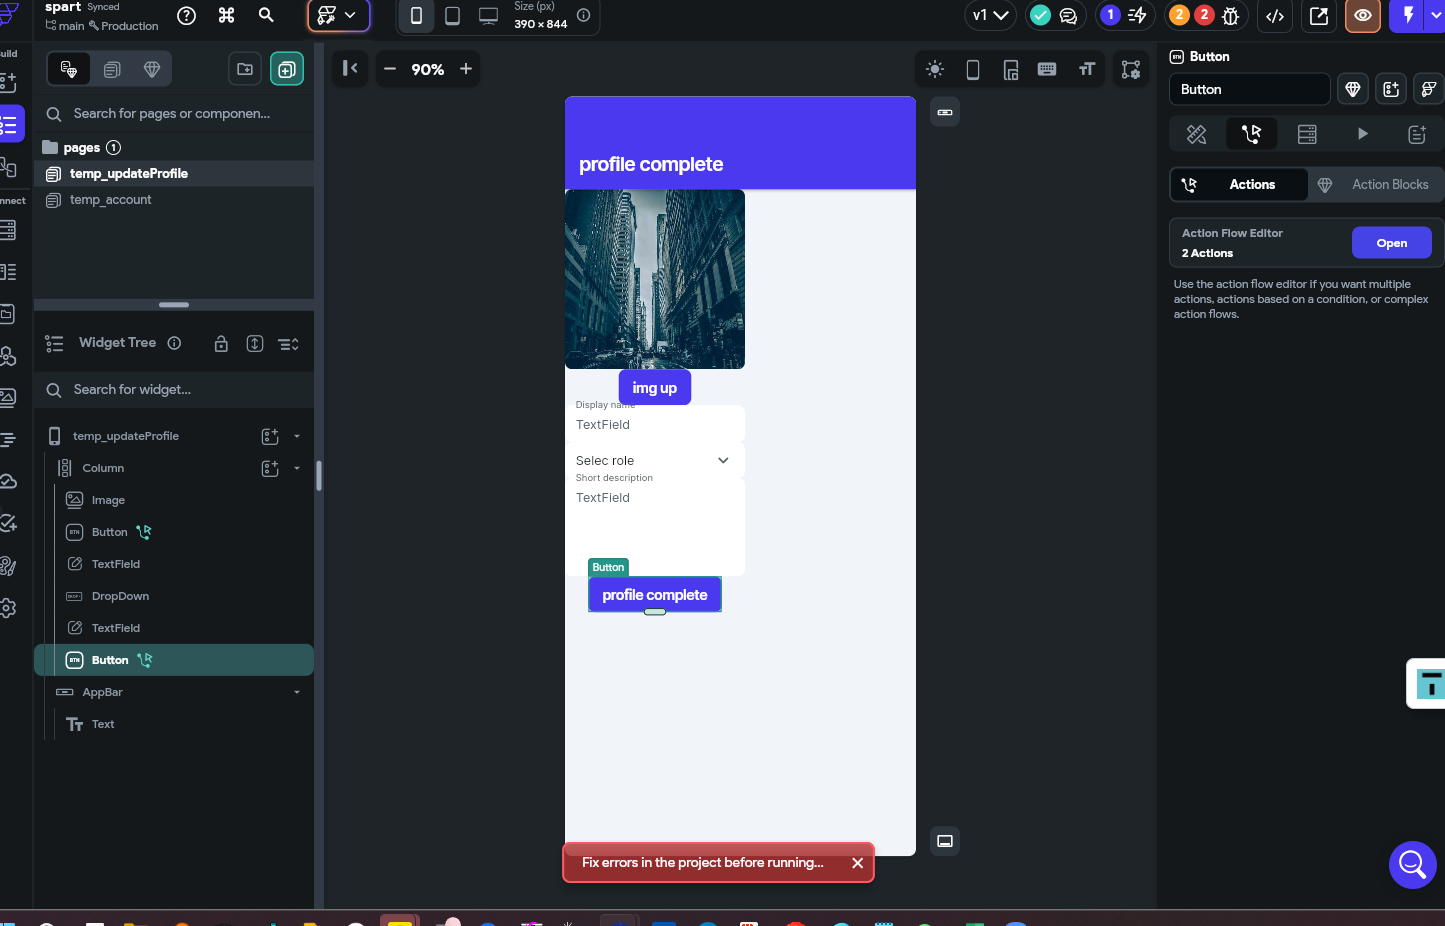This screenshot has width=1445, height=926.
Task: Open the blue search chat bubble
Action: [x=1413, y=864]
